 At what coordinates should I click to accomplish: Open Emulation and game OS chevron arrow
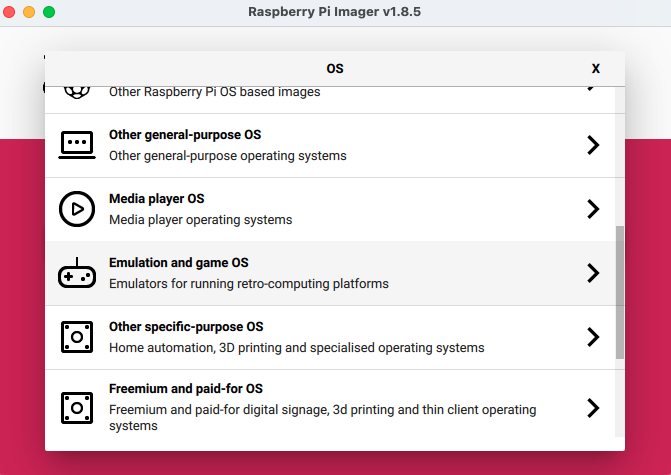pyautogui.click(x=593, y=273)
